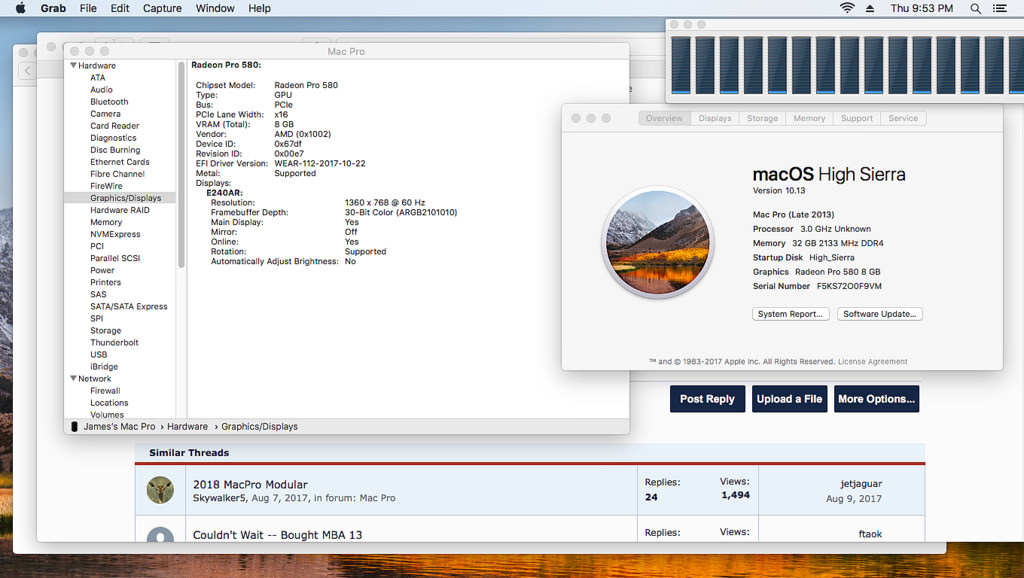The height and width of the screenshot is (578, 1024).
Task: Select Fibre Channel in the sidebar
Action: [x=118, y=174]
